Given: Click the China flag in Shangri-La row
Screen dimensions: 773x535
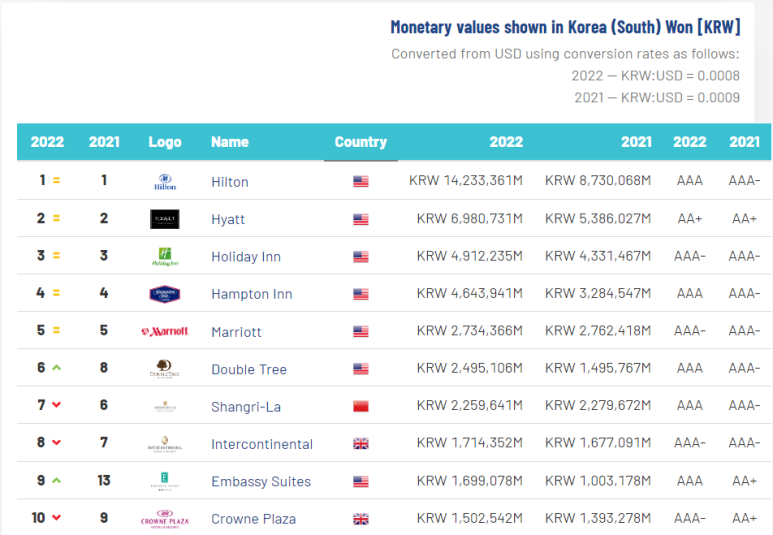Looking at the screenshot, I should 361,406.
